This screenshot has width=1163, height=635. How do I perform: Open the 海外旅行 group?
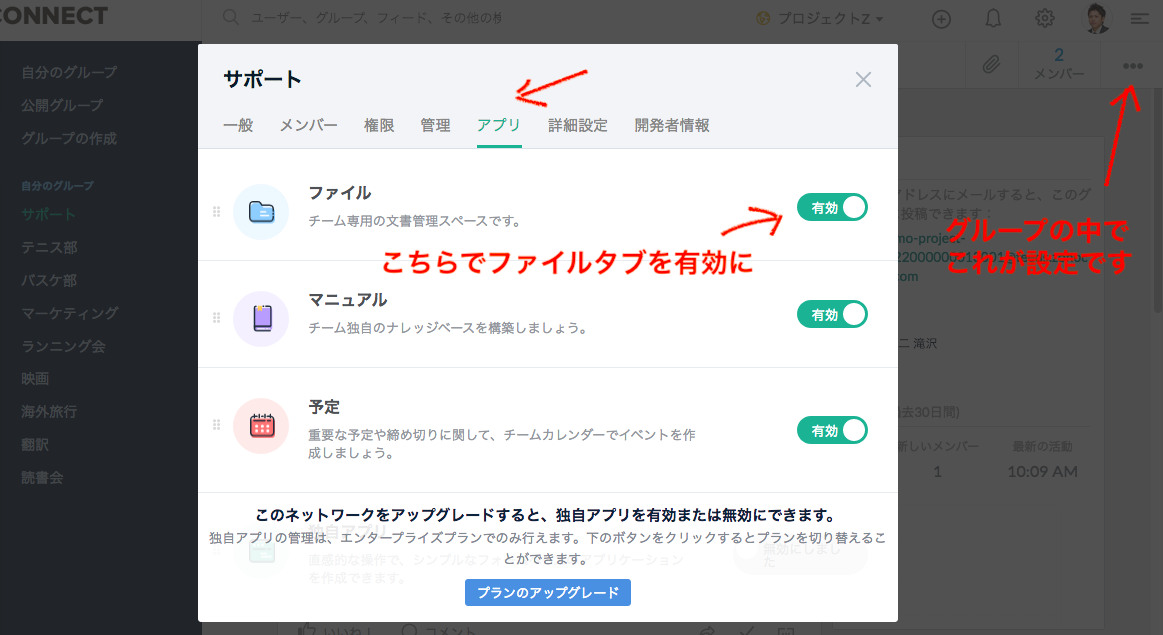pyautogui.click(x=49, y=411)
